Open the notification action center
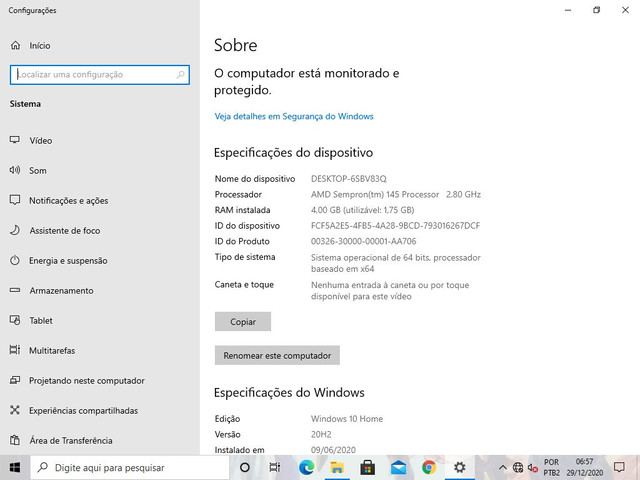 620,467
